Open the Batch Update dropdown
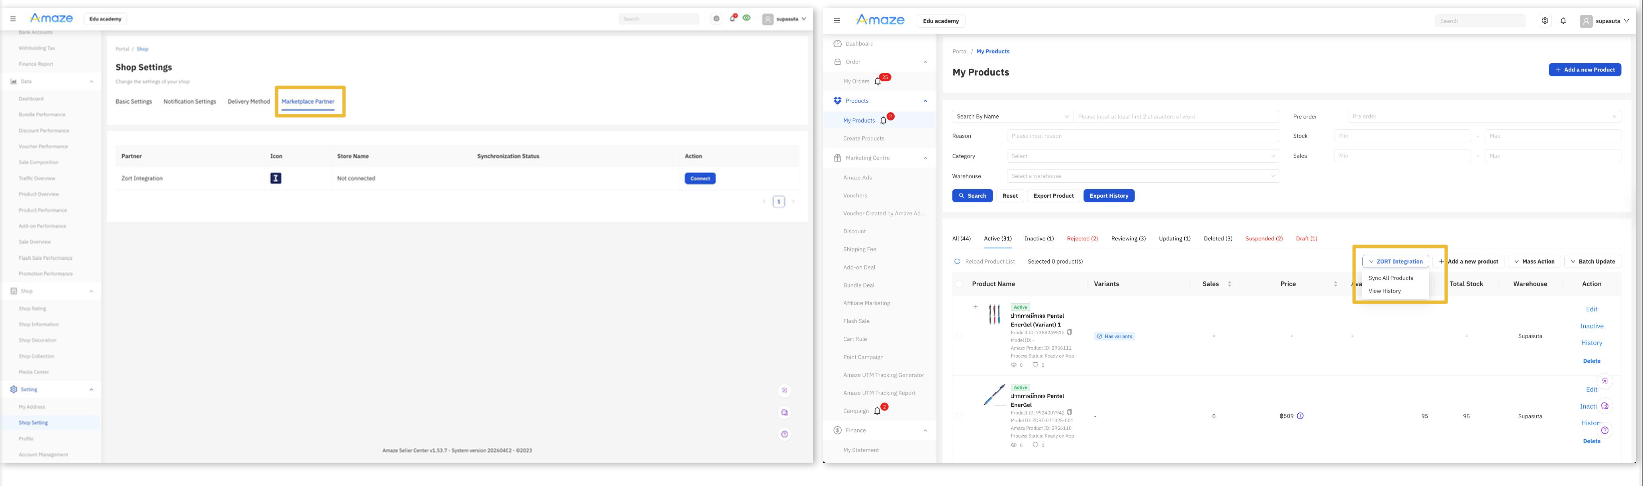Image resolution: width=1643 pixels, height=486 pixels. pyautogui.click(x=1592, y=261)
